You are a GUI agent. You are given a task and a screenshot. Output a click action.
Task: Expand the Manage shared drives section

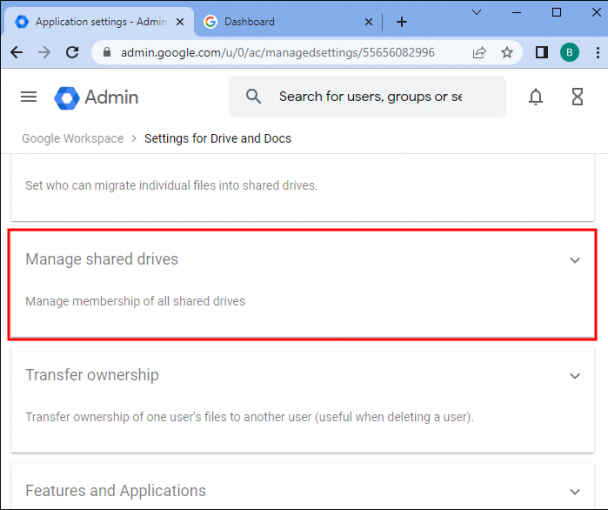click(x=575, y=260)
